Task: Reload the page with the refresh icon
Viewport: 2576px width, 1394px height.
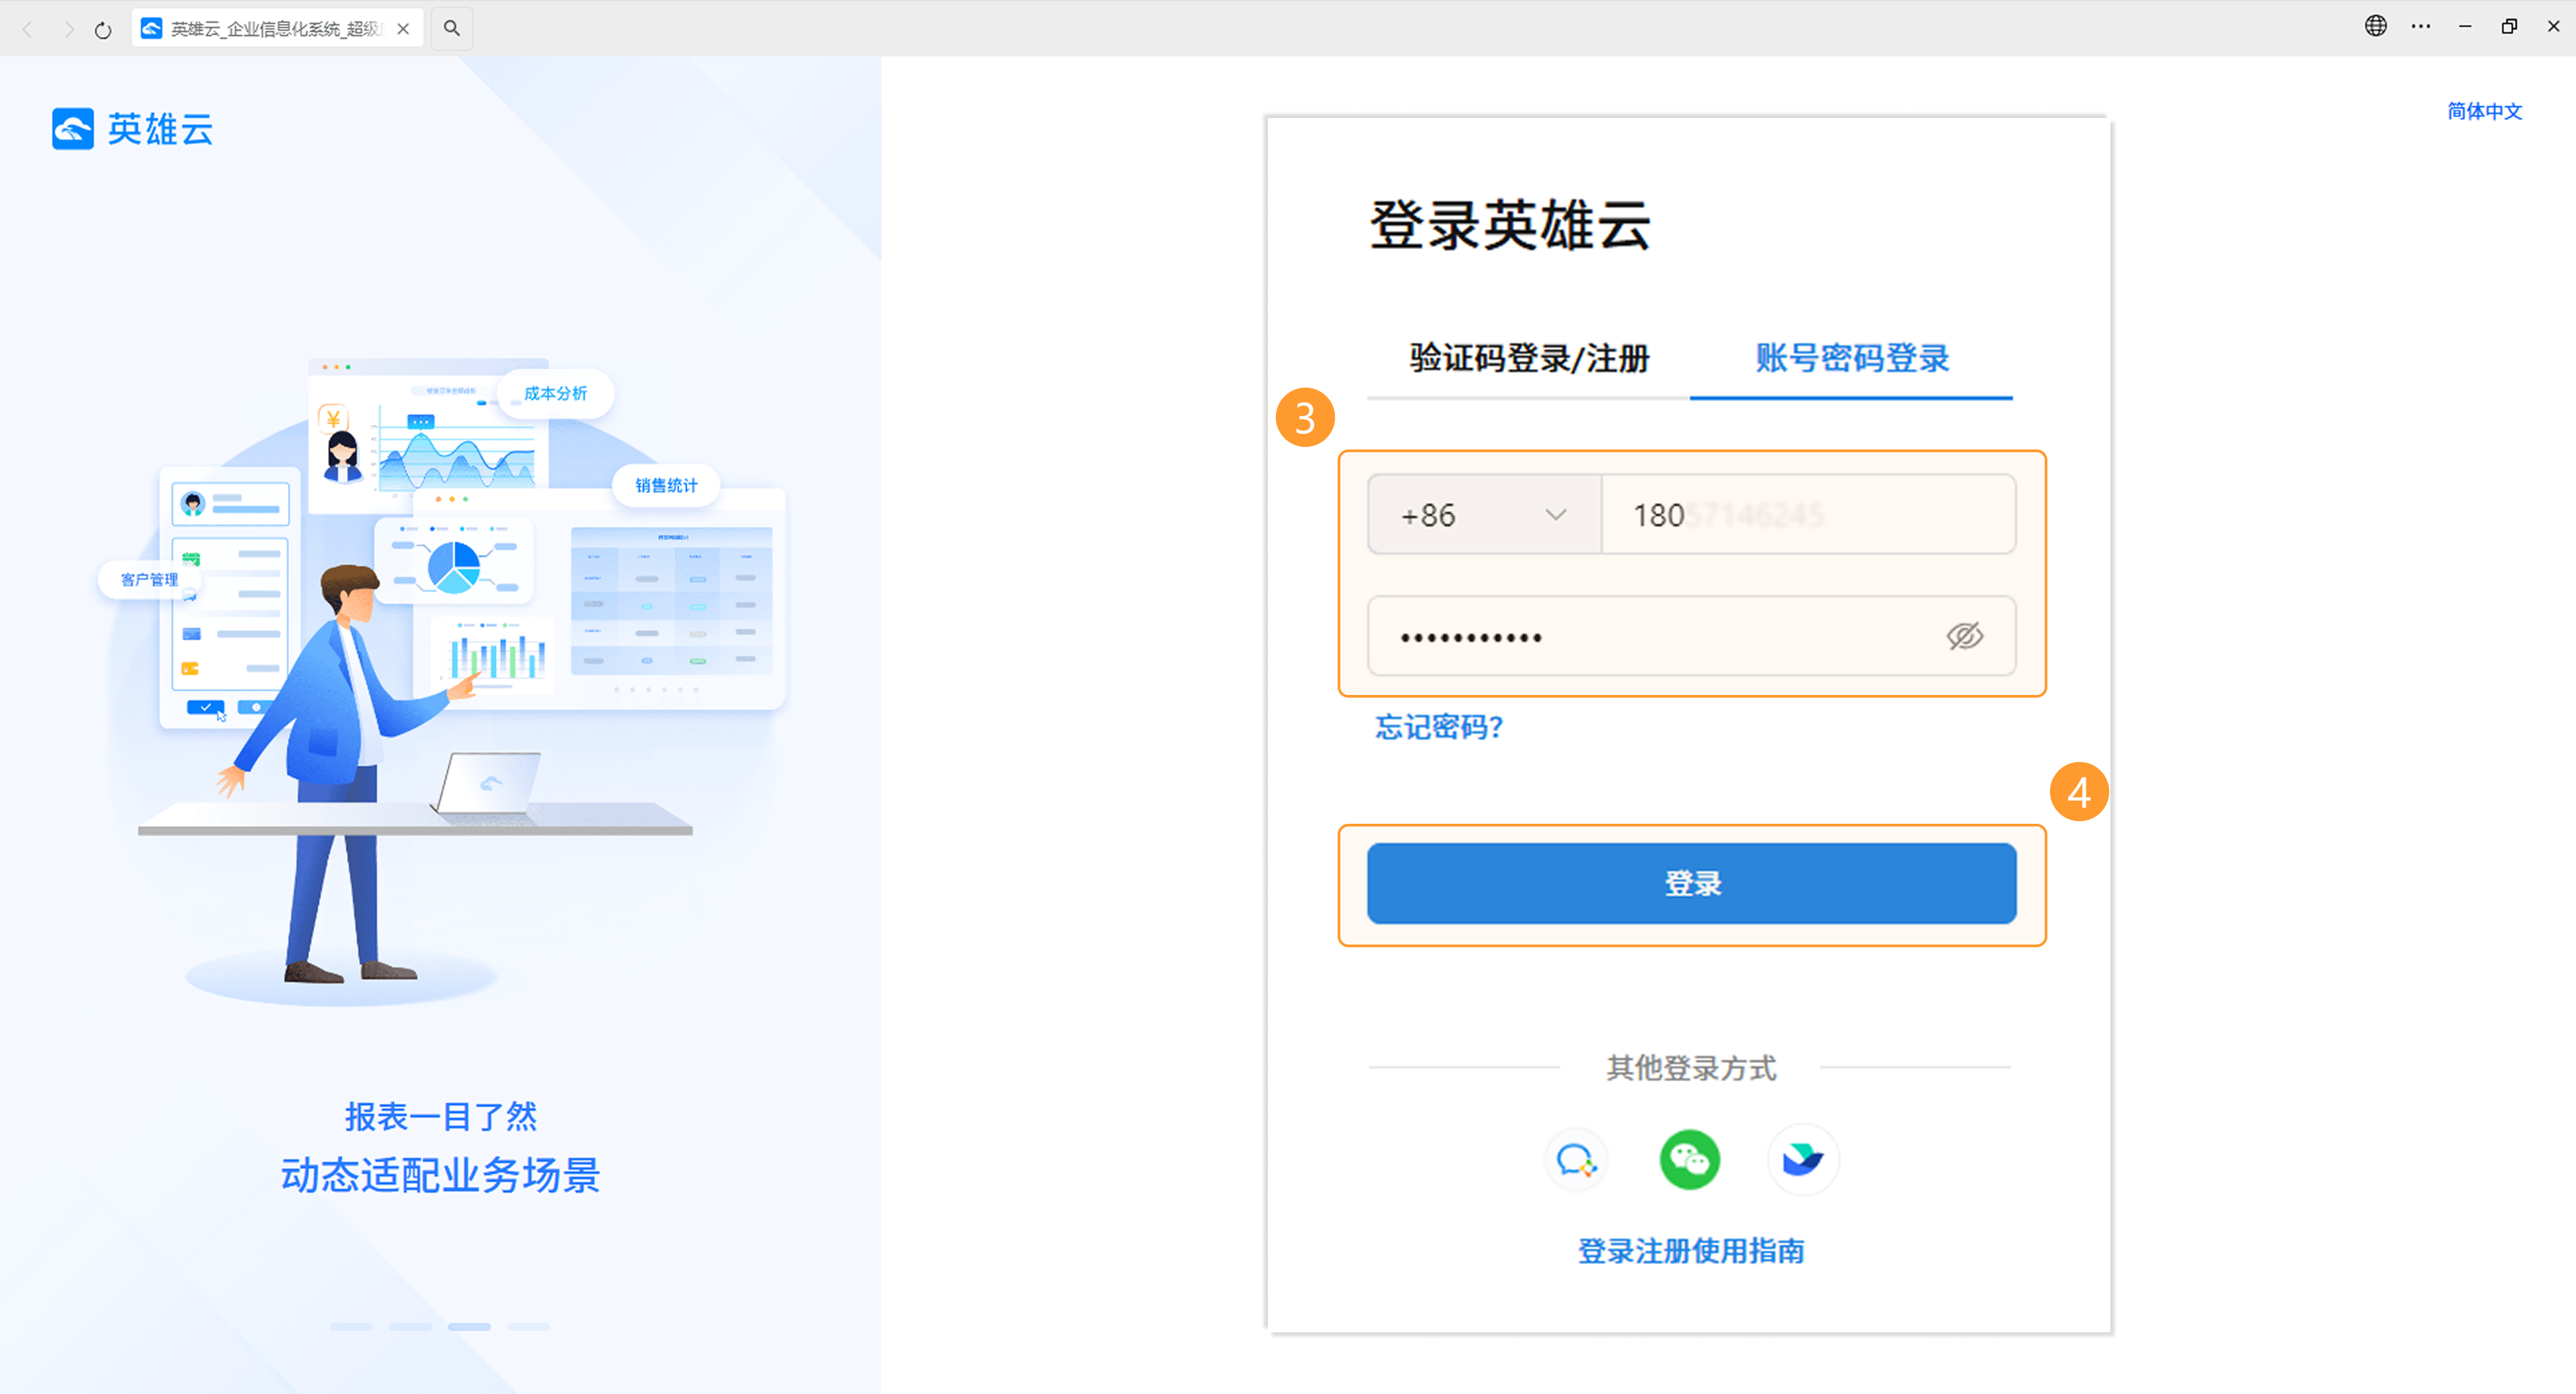Action: click(103, 29)
